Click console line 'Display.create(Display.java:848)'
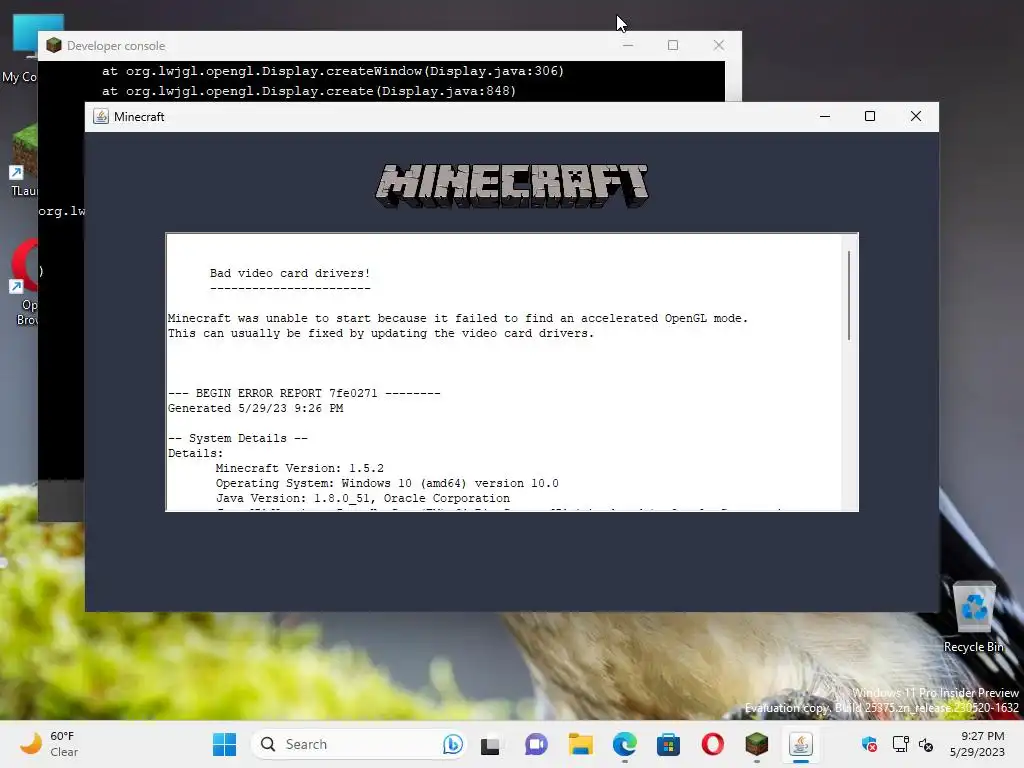Screen dimensions: 1024x768 tap(309, 91)
